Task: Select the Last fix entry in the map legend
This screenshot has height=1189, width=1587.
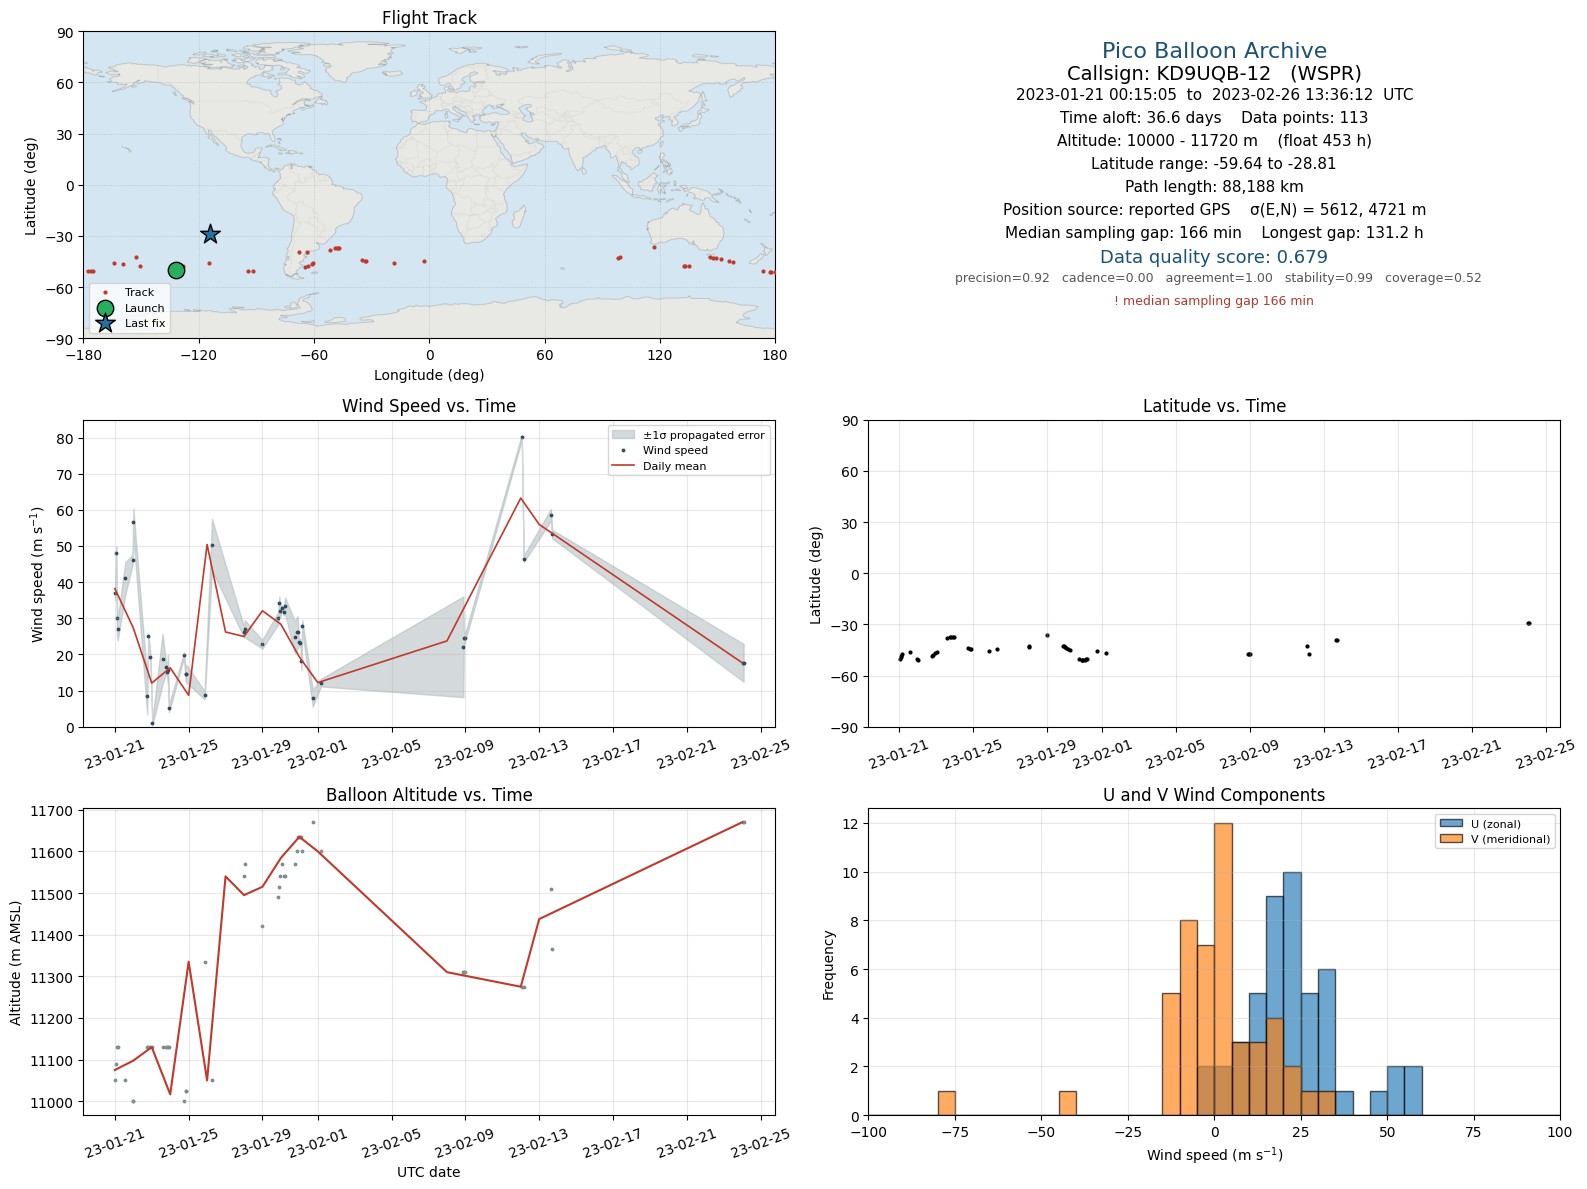Action: pos(130,323)
